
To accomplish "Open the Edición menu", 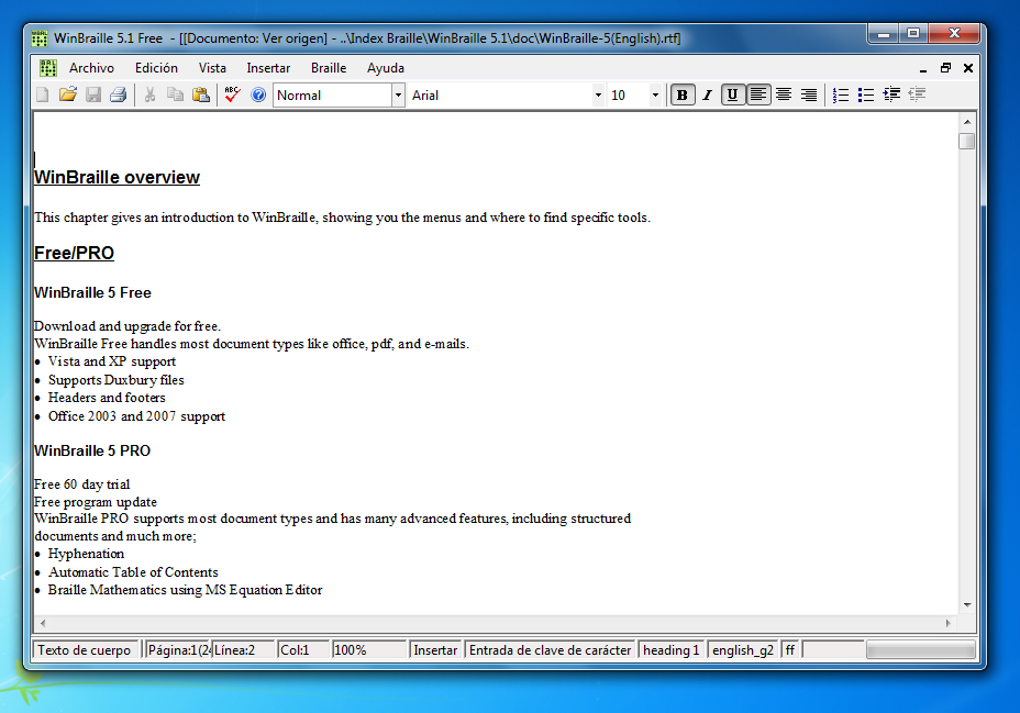I will coord(156,68).
